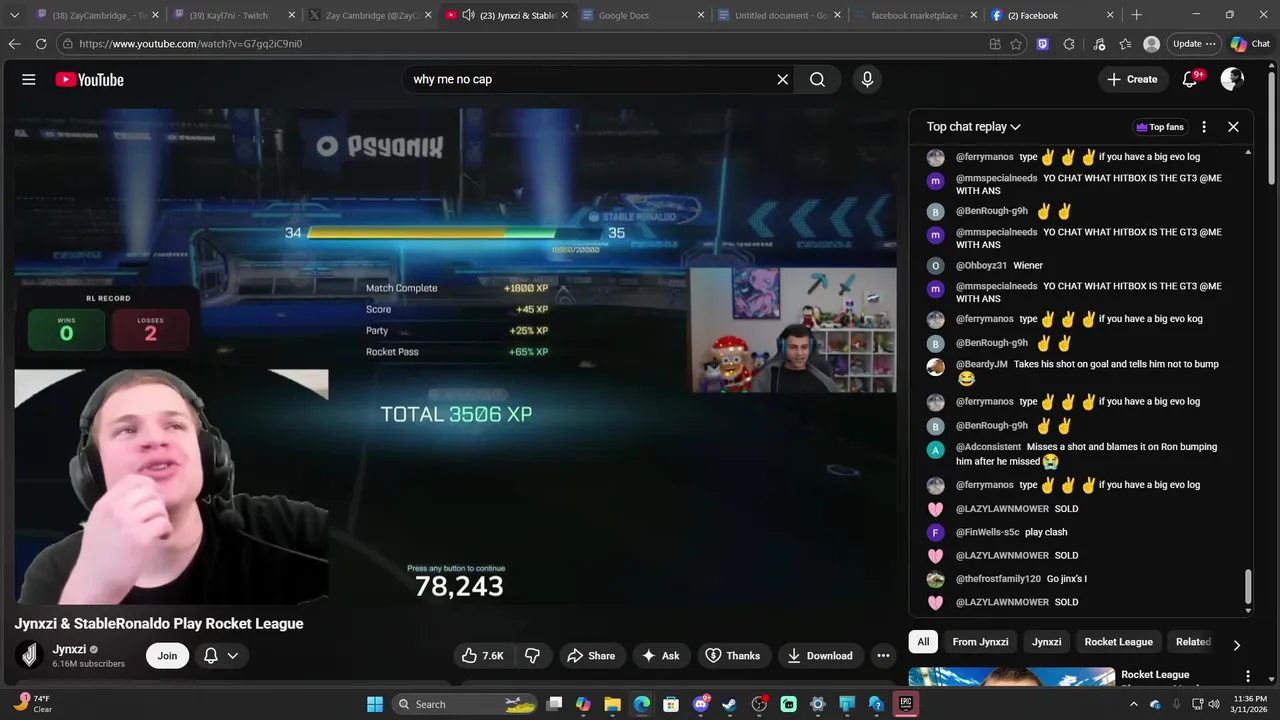1280x720 pixels.
Task: Share the video
Action: [591, 656]
